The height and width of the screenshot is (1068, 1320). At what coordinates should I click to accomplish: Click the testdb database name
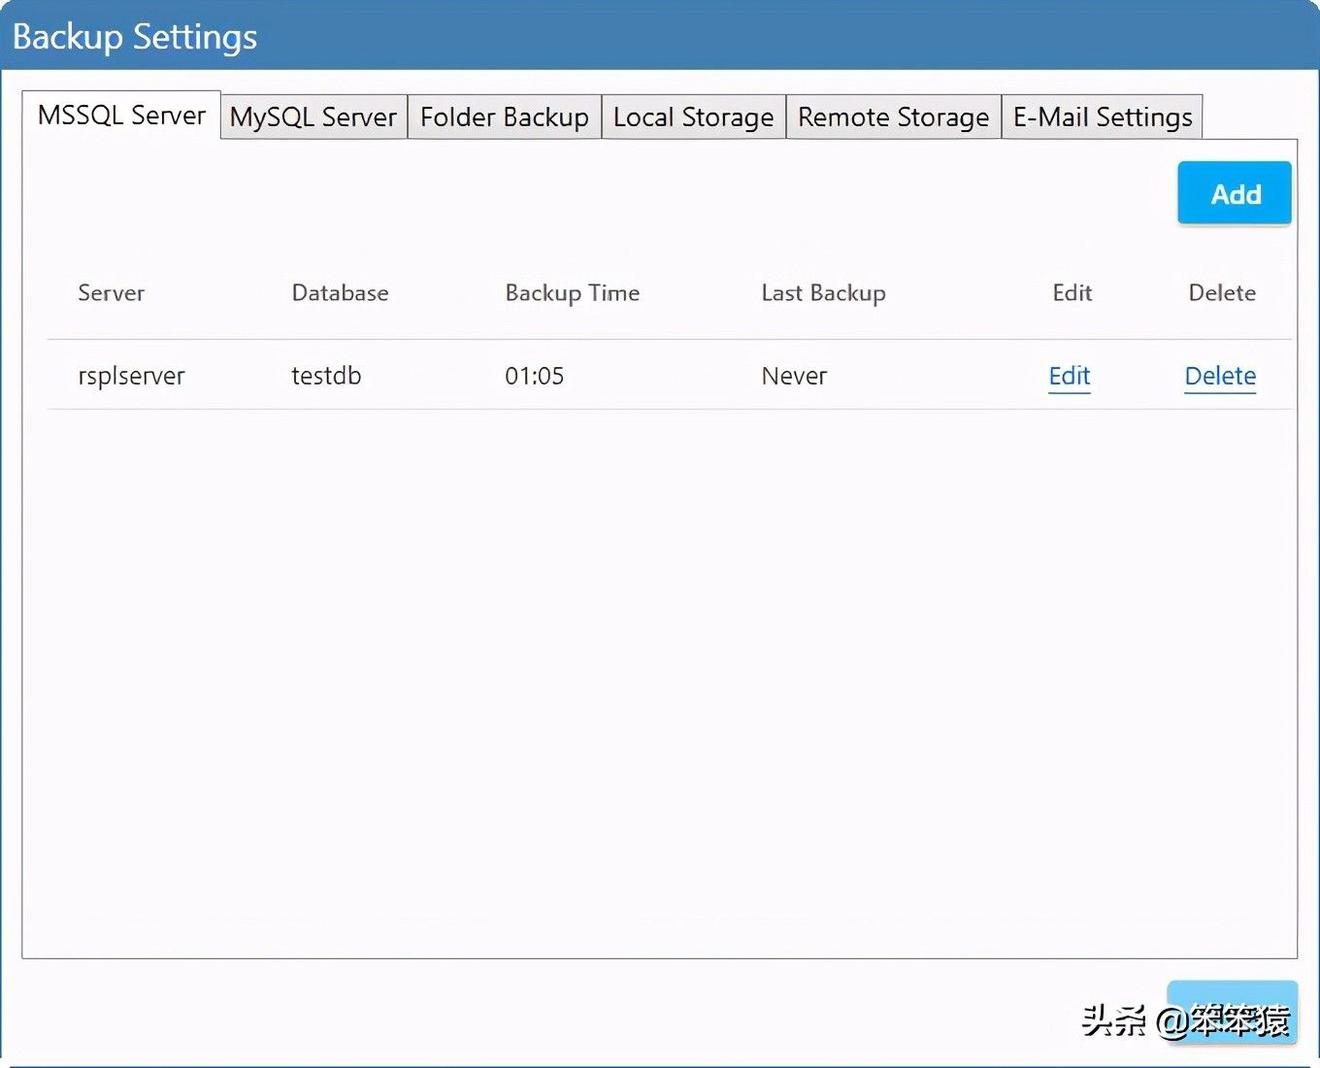(x=326, y=376)
